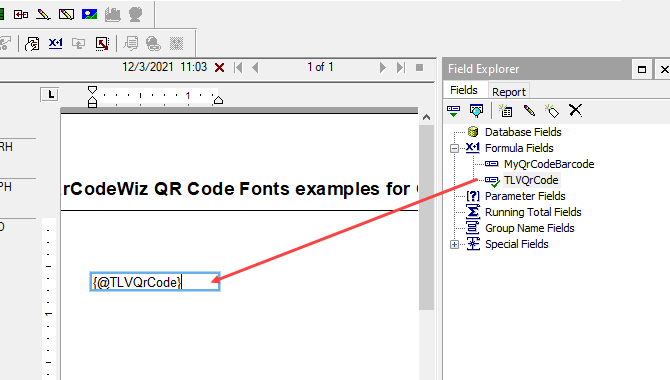Click the grayed folder-upload toolbar icon
The height and width of the screenshot is (380, 670).
(x=79, y=43)
